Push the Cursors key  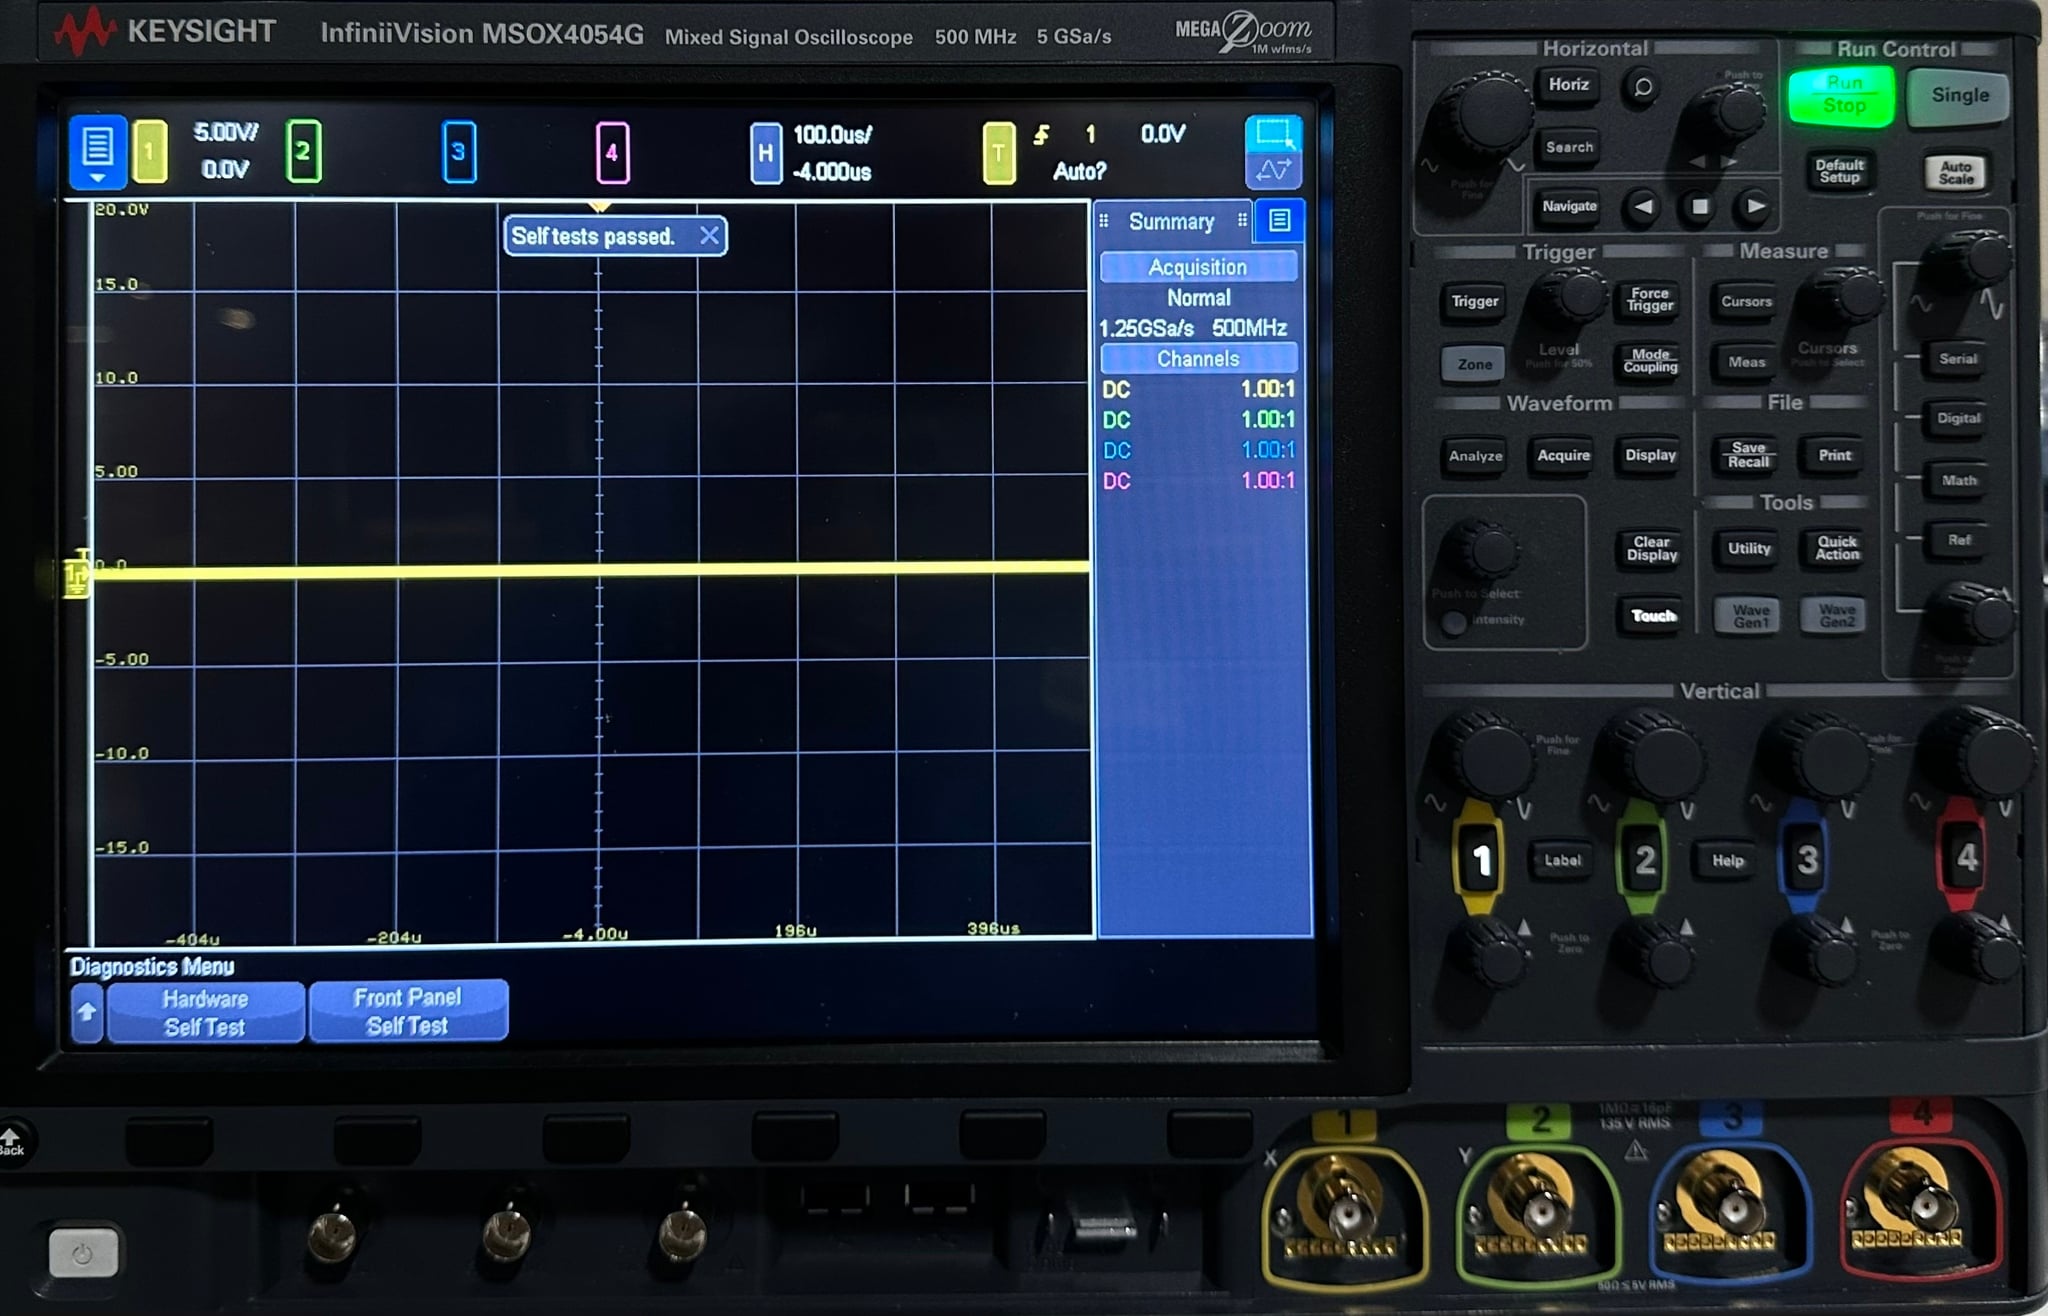(1746, 301)
